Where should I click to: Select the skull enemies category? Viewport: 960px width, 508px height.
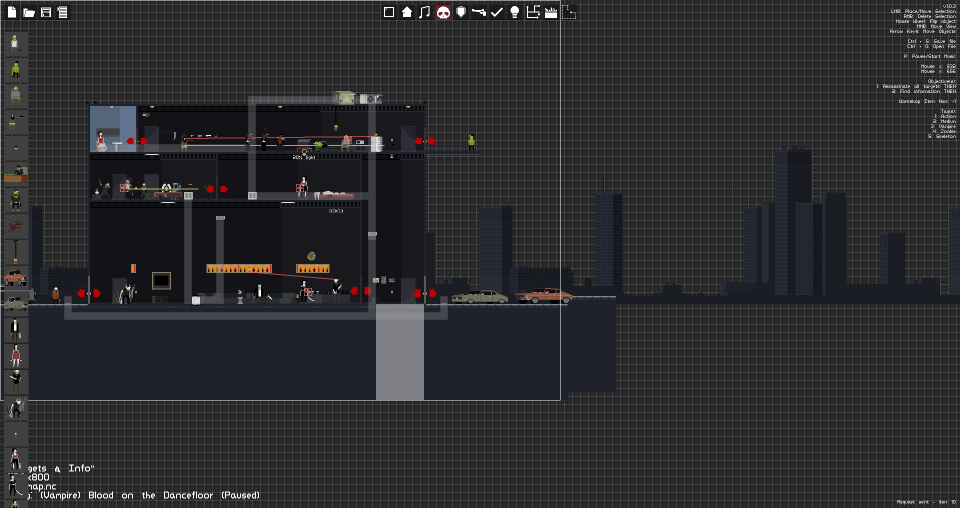(443, 12)
